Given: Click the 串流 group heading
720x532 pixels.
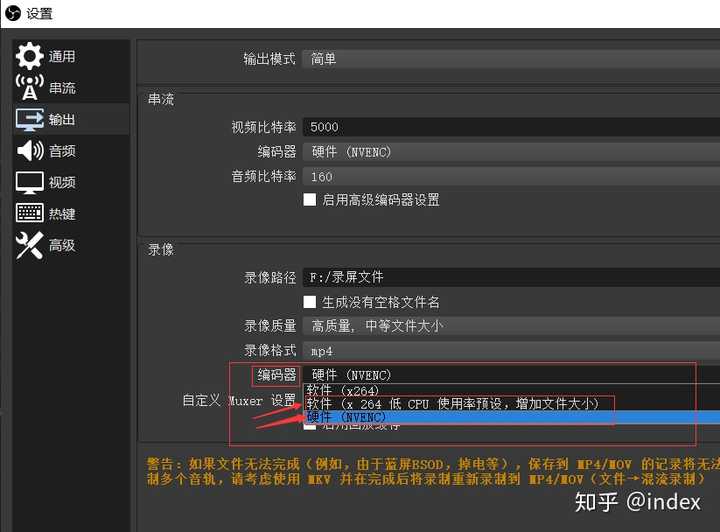Looking at the screenshot, I should [161, 99].
